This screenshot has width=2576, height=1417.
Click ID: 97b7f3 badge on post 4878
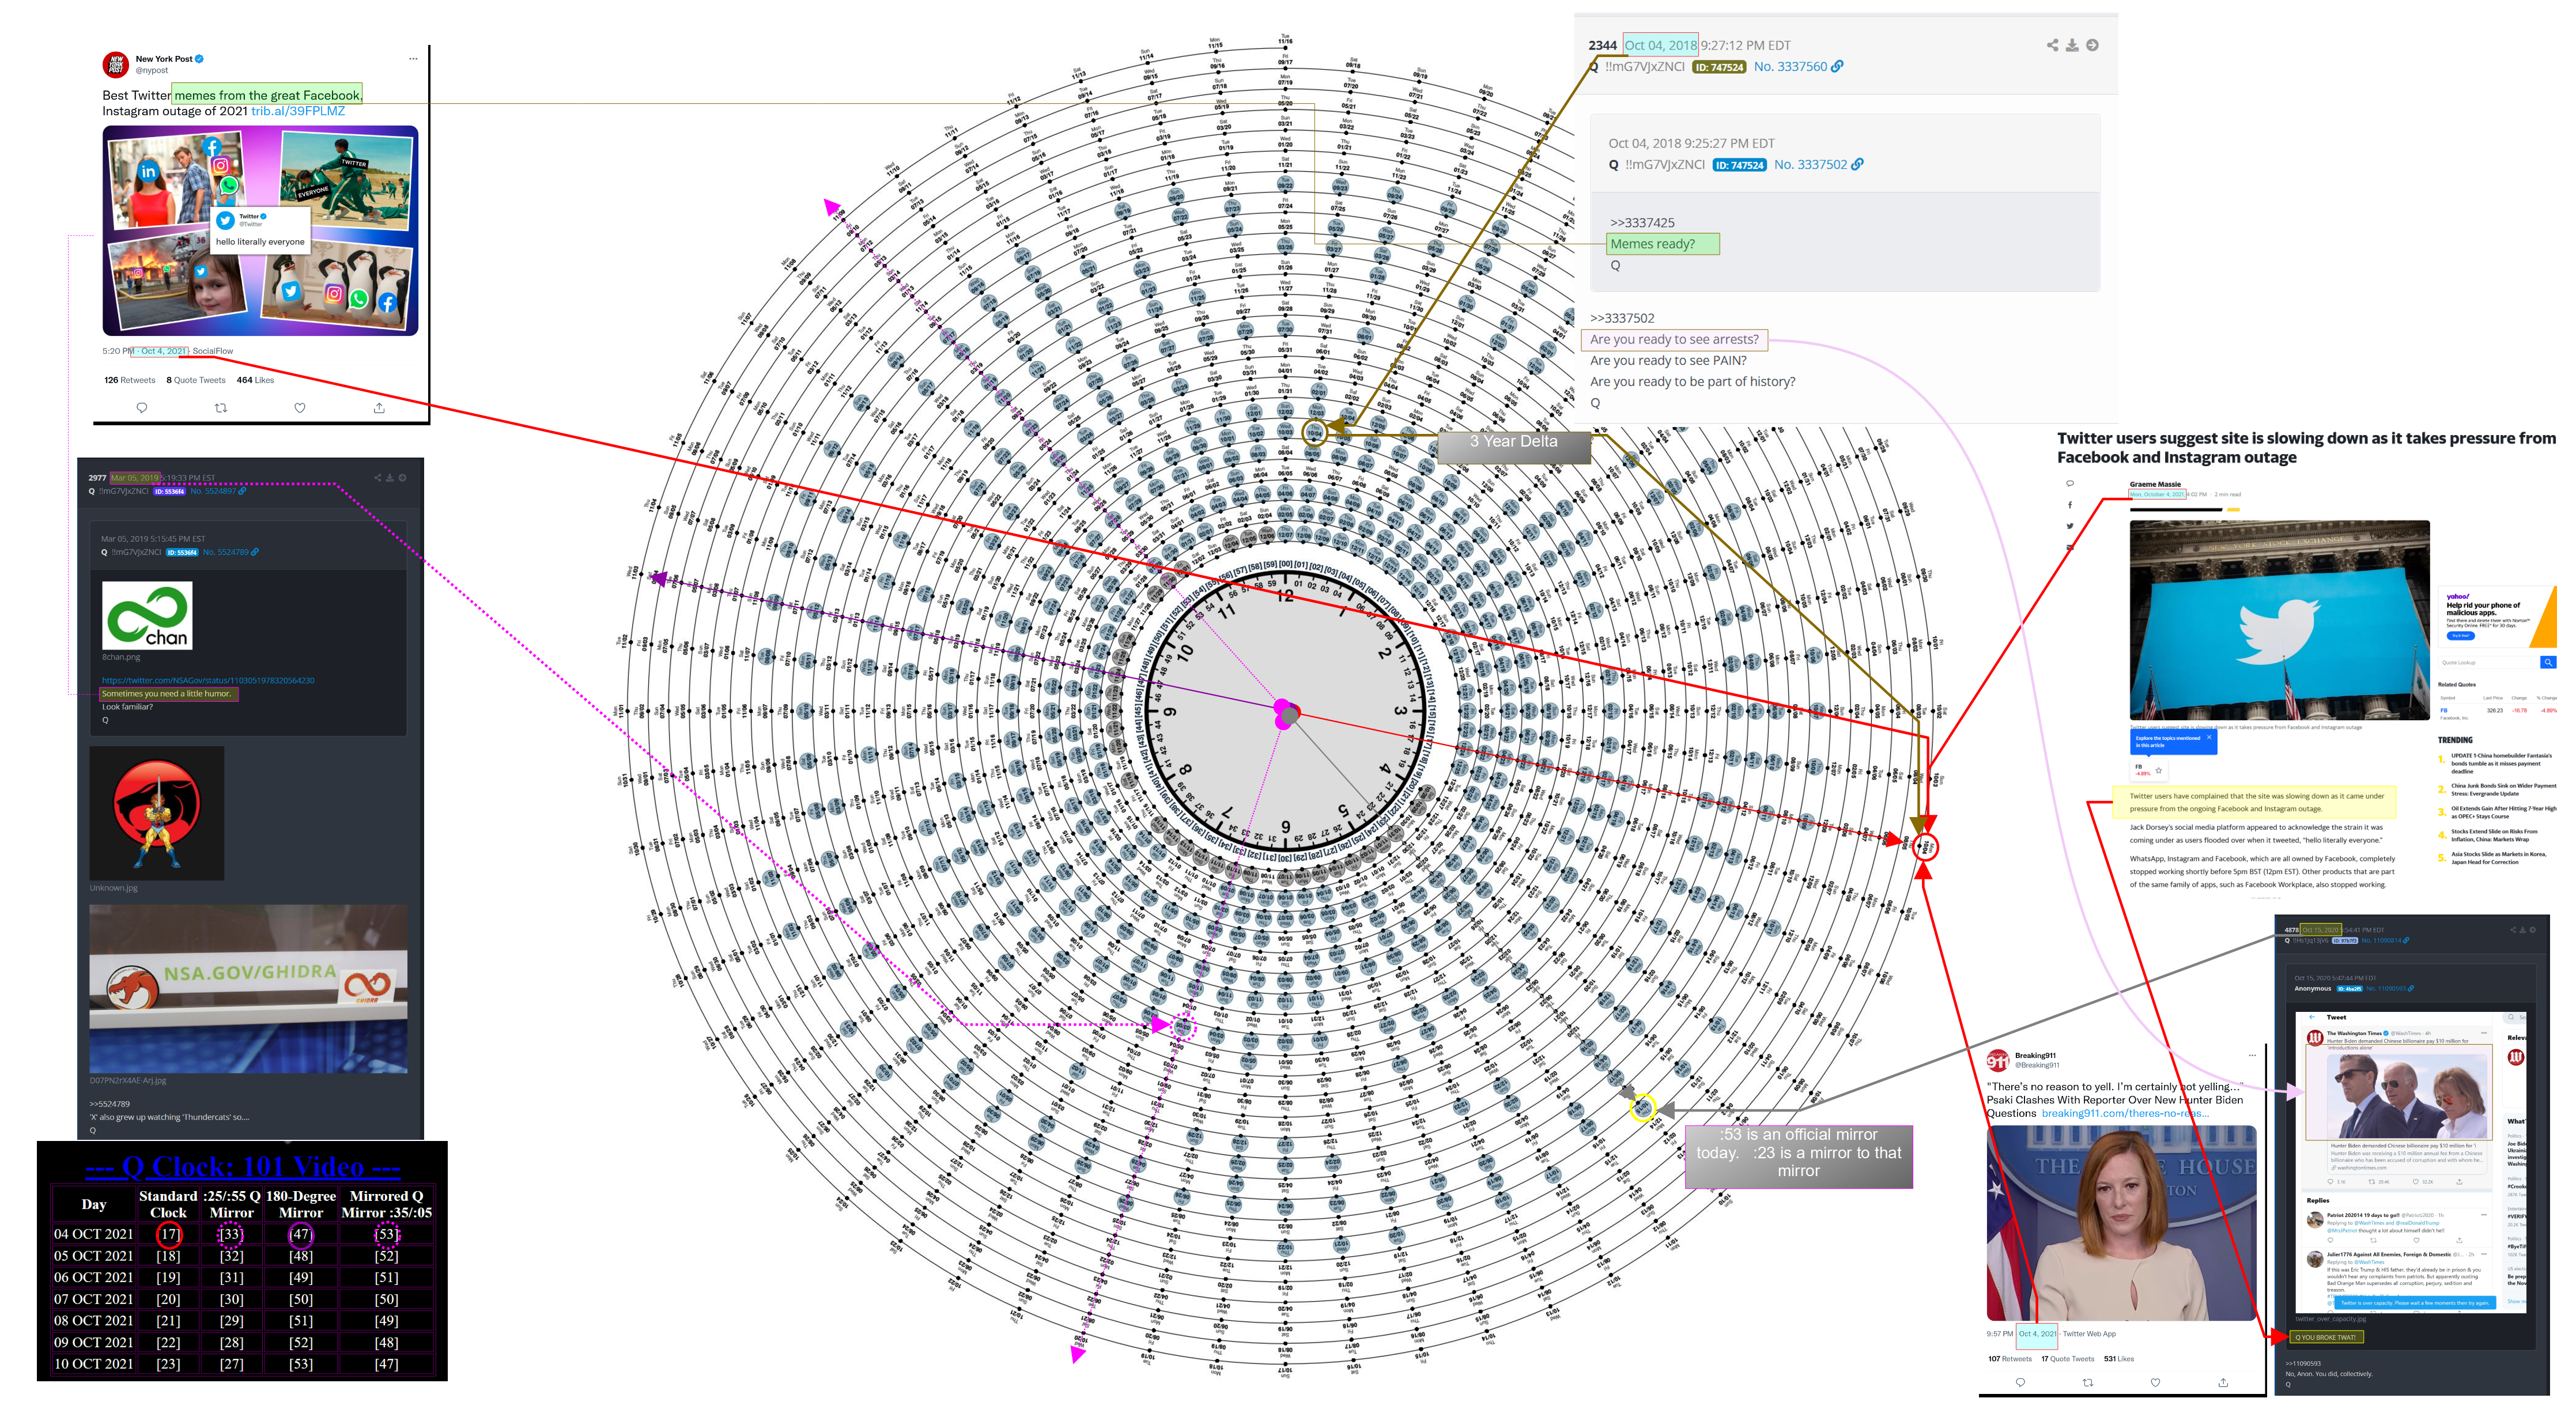tap(2345, 941)
